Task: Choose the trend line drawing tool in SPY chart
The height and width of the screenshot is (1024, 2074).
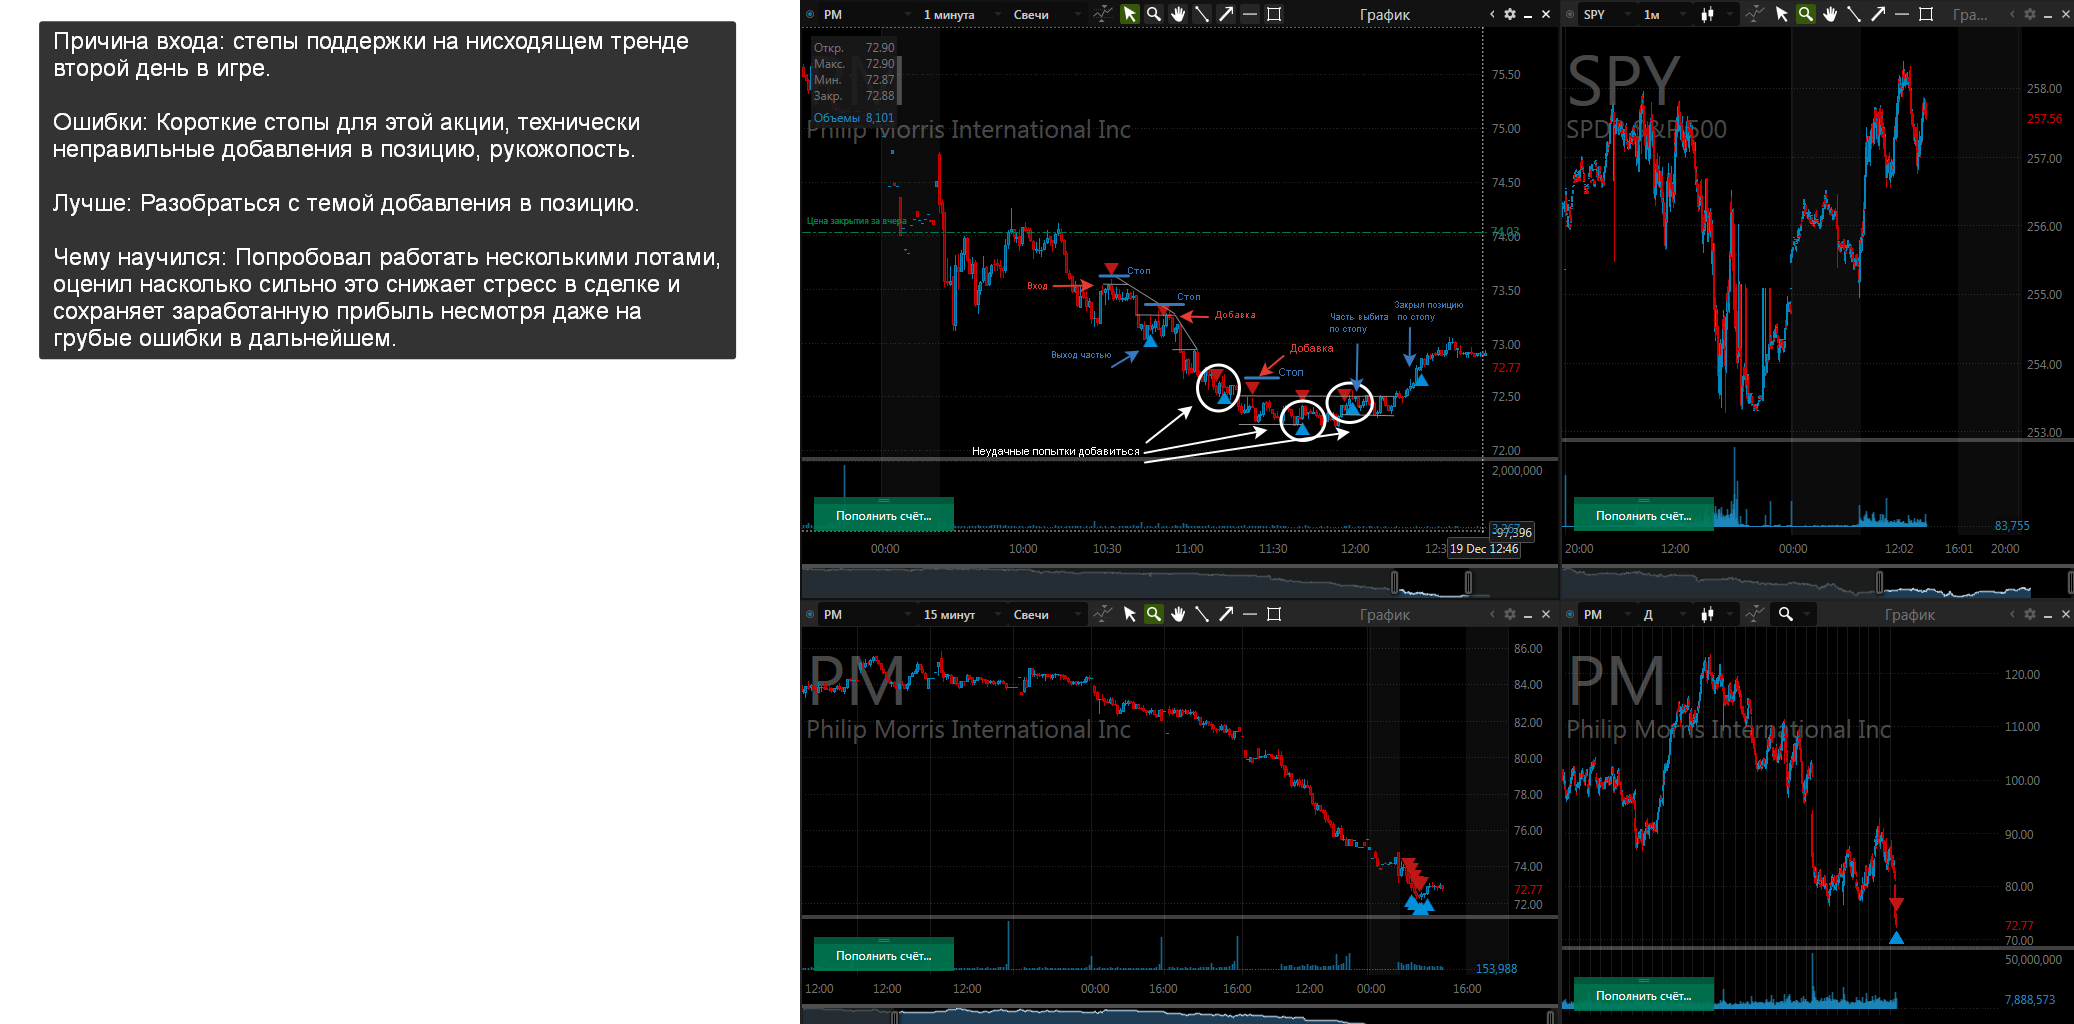Action: coord(1854,14)
